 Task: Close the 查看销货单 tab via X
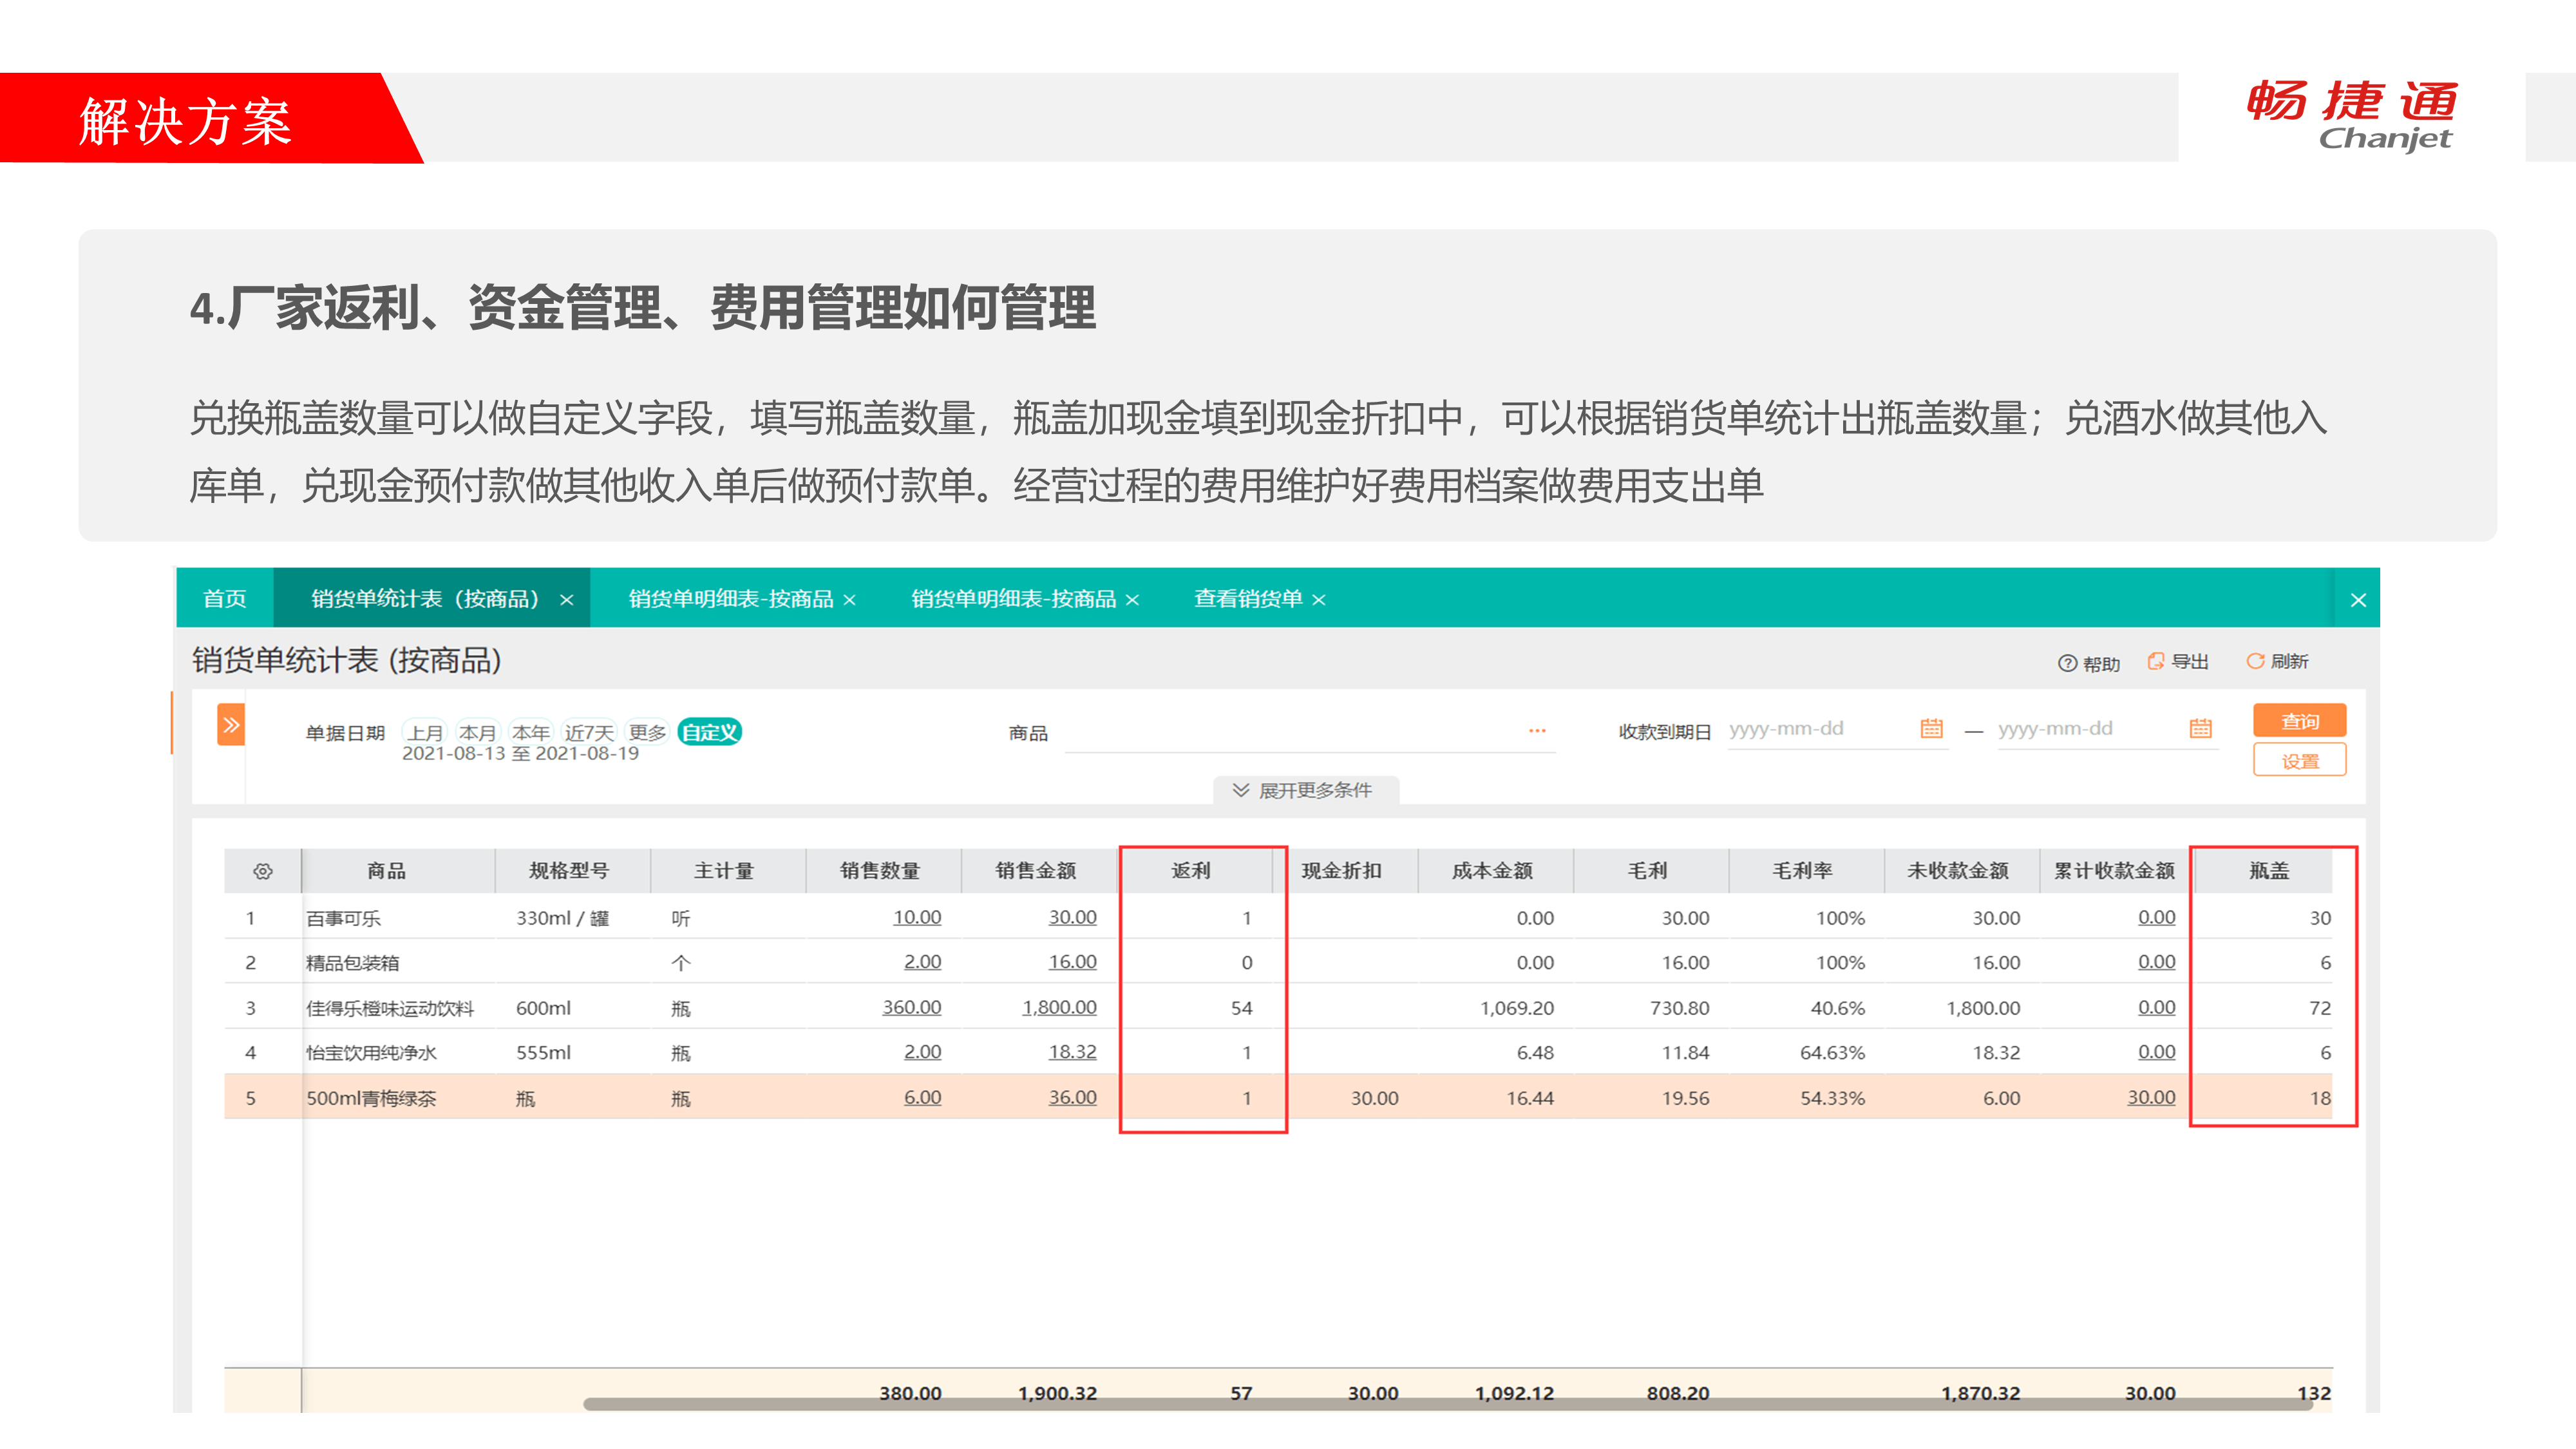click(x=1319, y=600)
